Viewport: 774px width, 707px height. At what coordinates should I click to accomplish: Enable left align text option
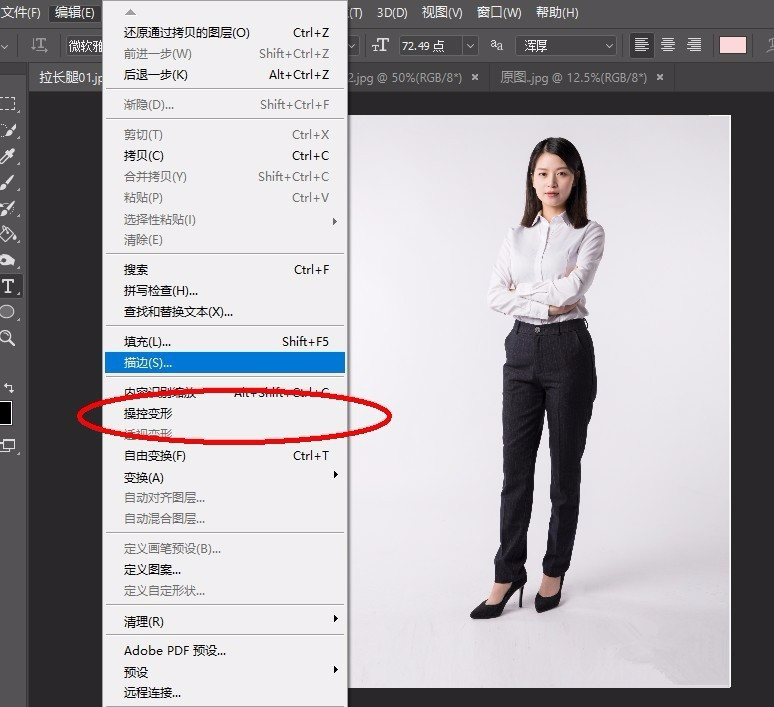click(642, 45)
